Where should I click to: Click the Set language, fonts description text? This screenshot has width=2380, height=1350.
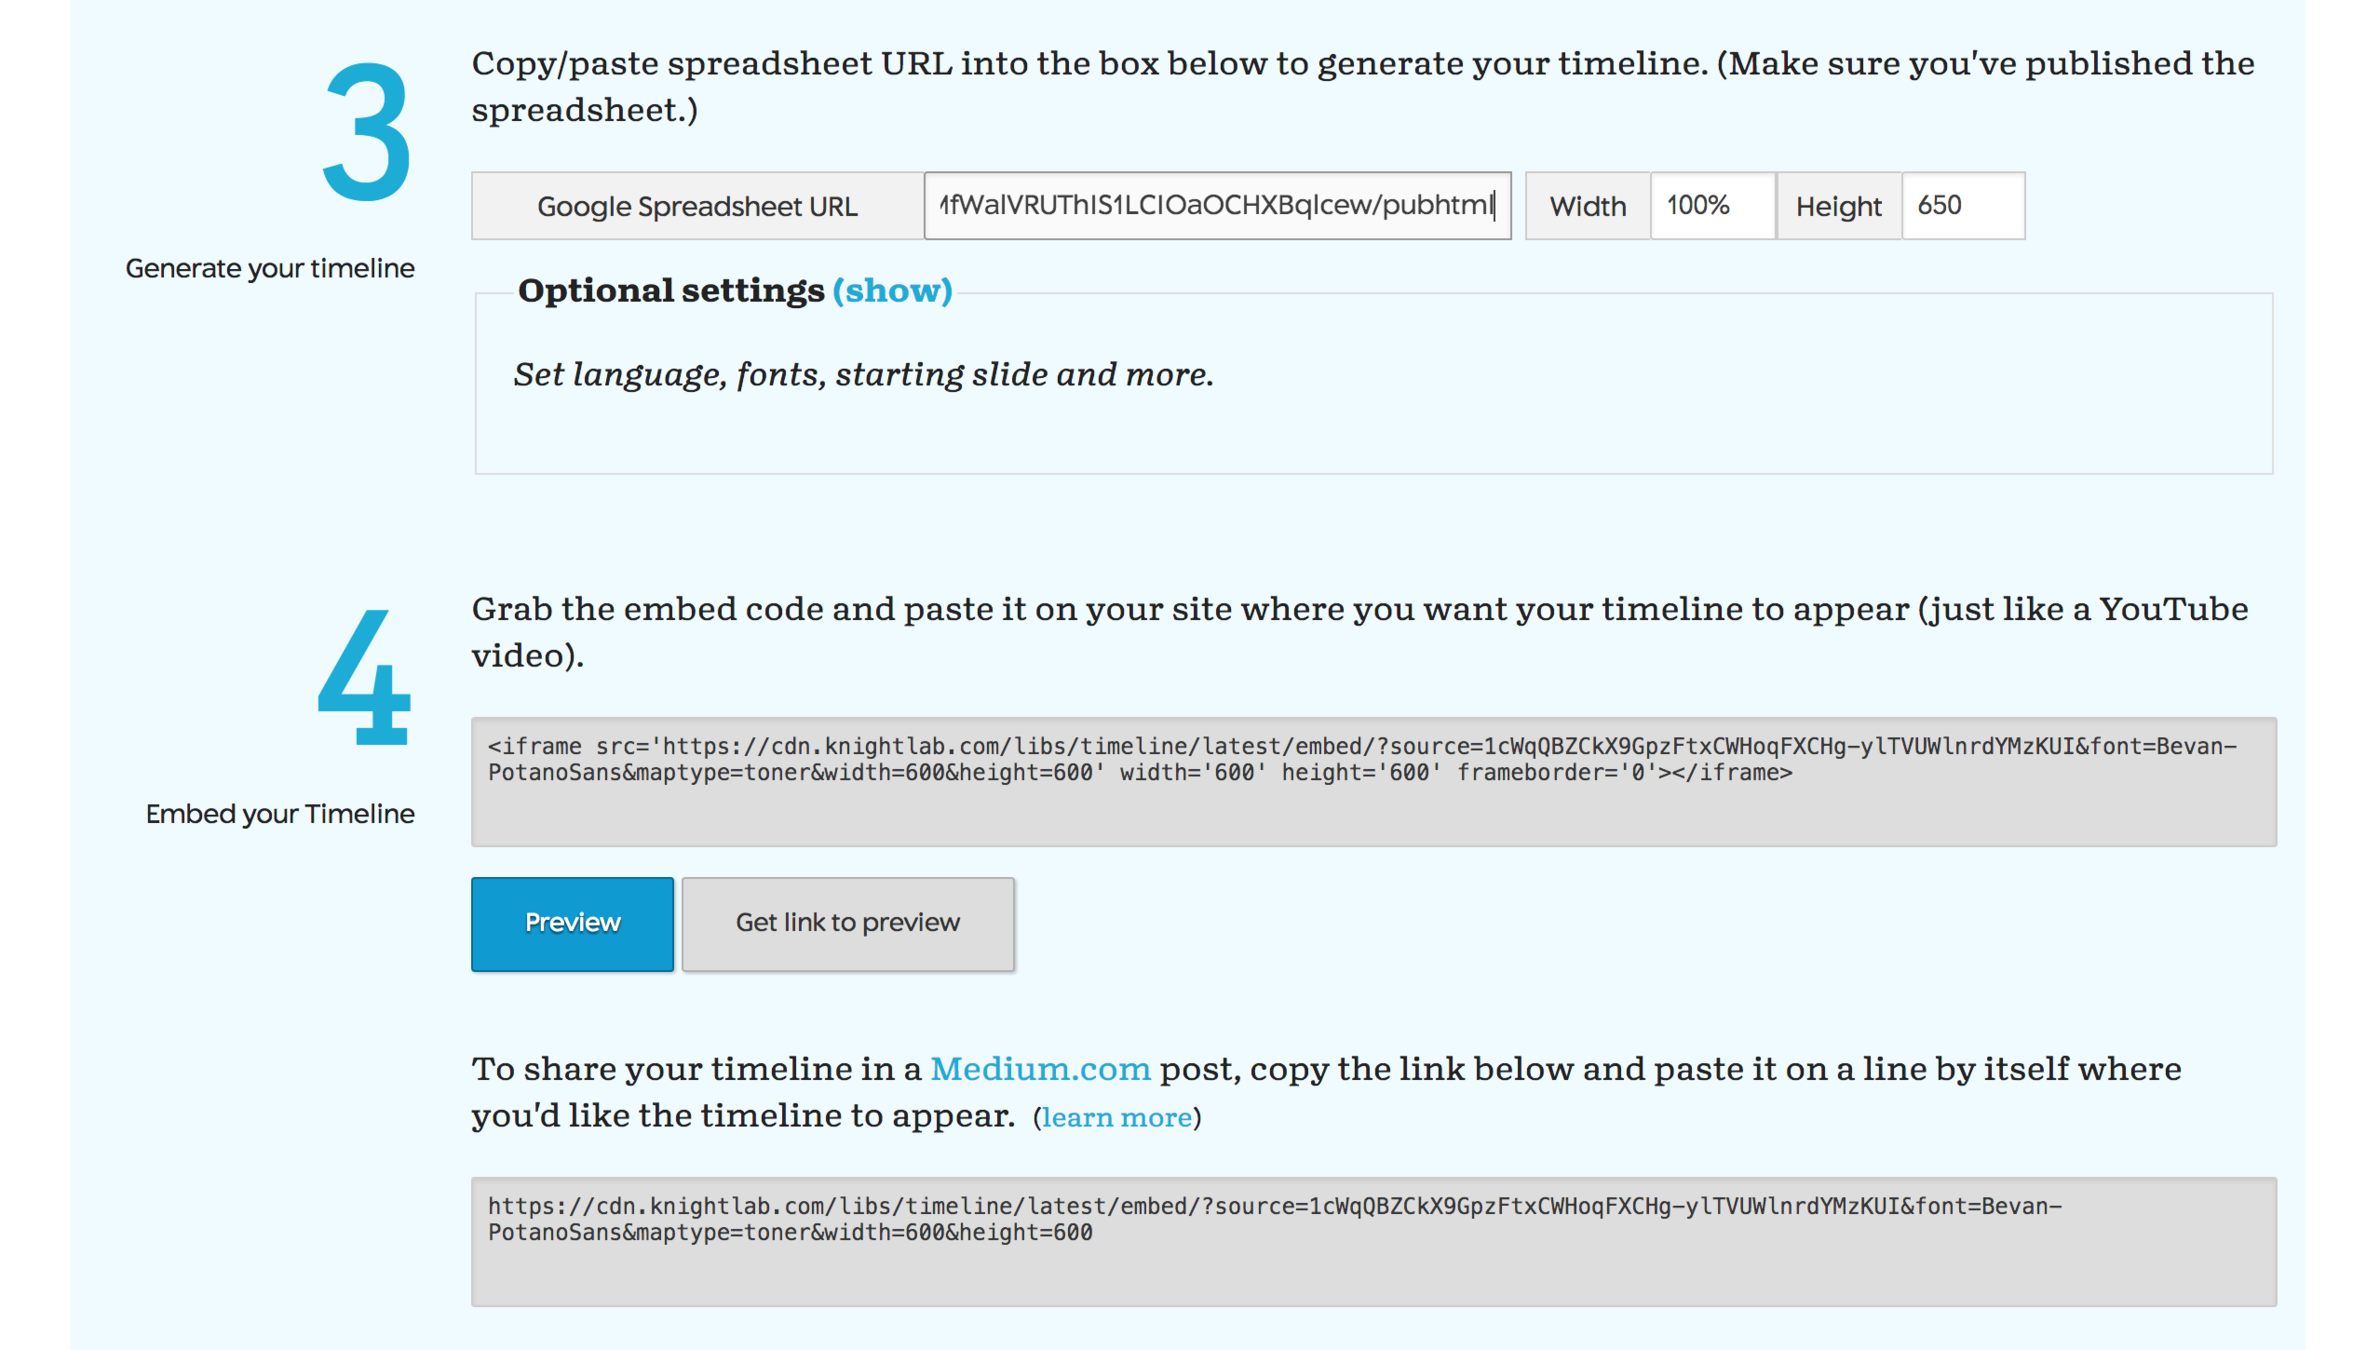[863, 375]
